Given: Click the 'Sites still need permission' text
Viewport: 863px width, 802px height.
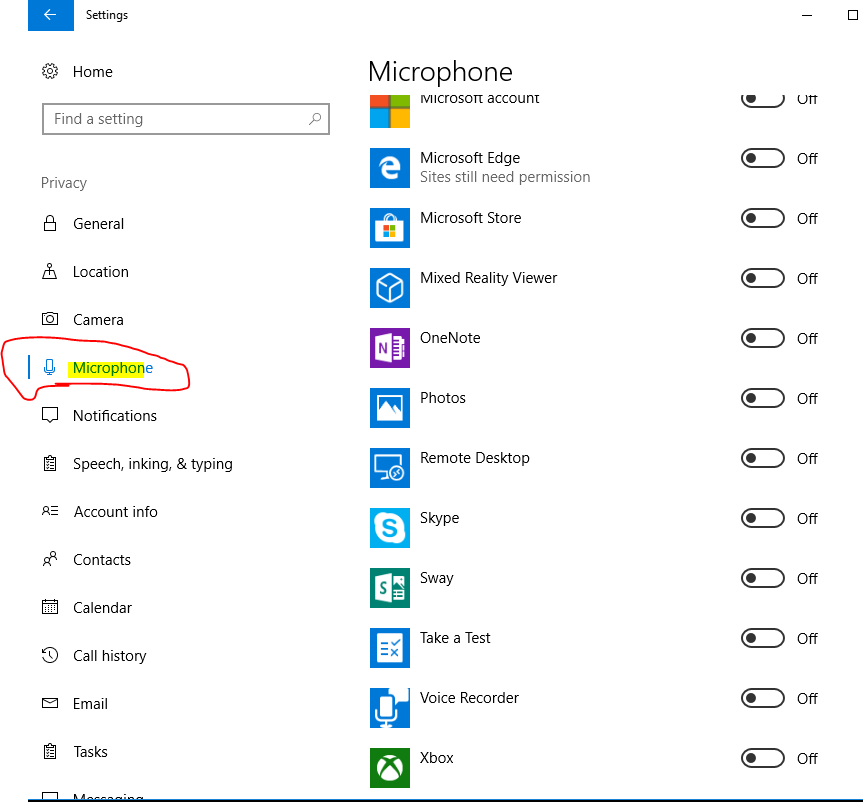Looking at the screenshot, I should [x=505, y=177].
